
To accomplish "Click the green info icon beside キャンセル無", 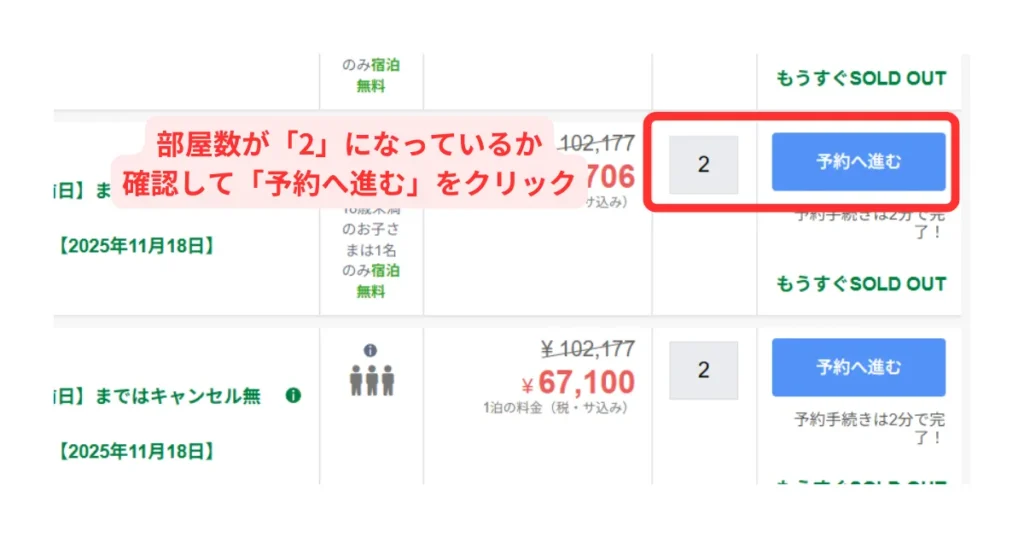I will [x=293, y=396].
